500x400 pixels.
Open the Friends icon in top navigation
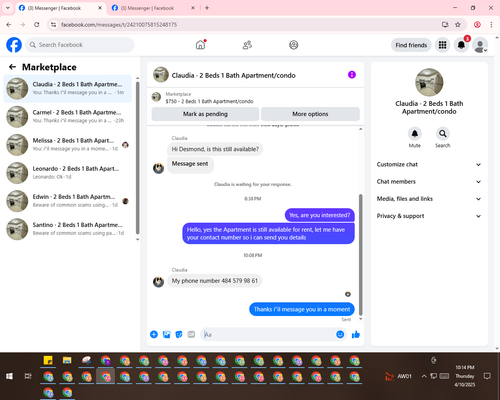[x=247, y=45]
